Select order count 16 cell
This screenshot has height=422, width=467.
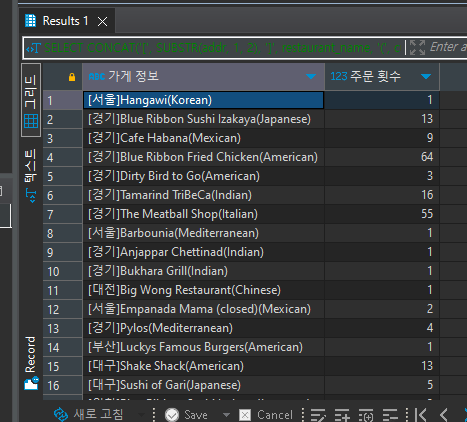pyautogui.click(x=382, y=195)
